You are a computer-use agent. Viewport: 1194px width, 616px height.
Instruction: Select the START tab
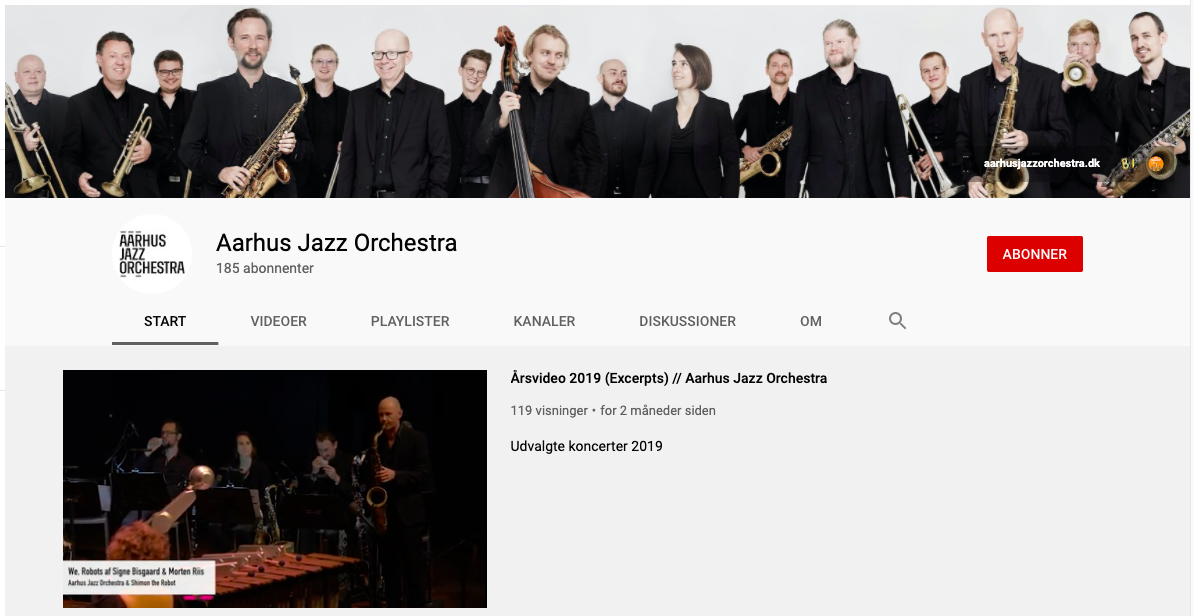(x=164, y=321)
